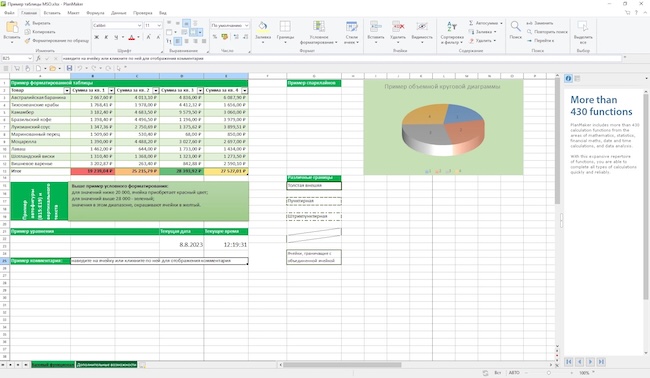Open the number format (По умолчанию) dropdown
Screen dimensions: 650x378
tap(246, 25)
